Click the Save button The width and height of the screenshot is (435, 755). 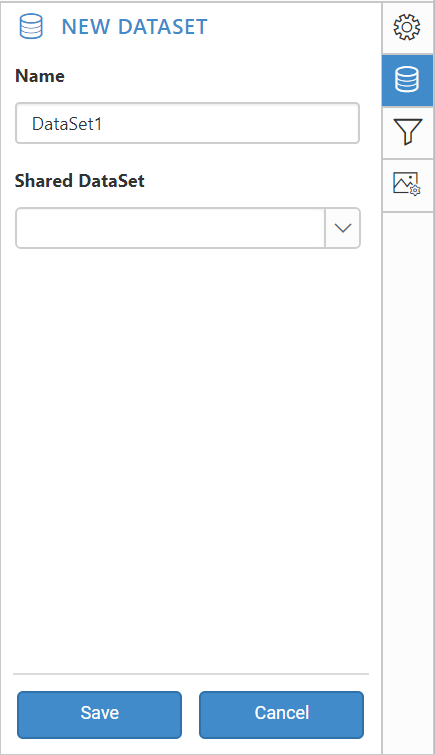point(99,715)
